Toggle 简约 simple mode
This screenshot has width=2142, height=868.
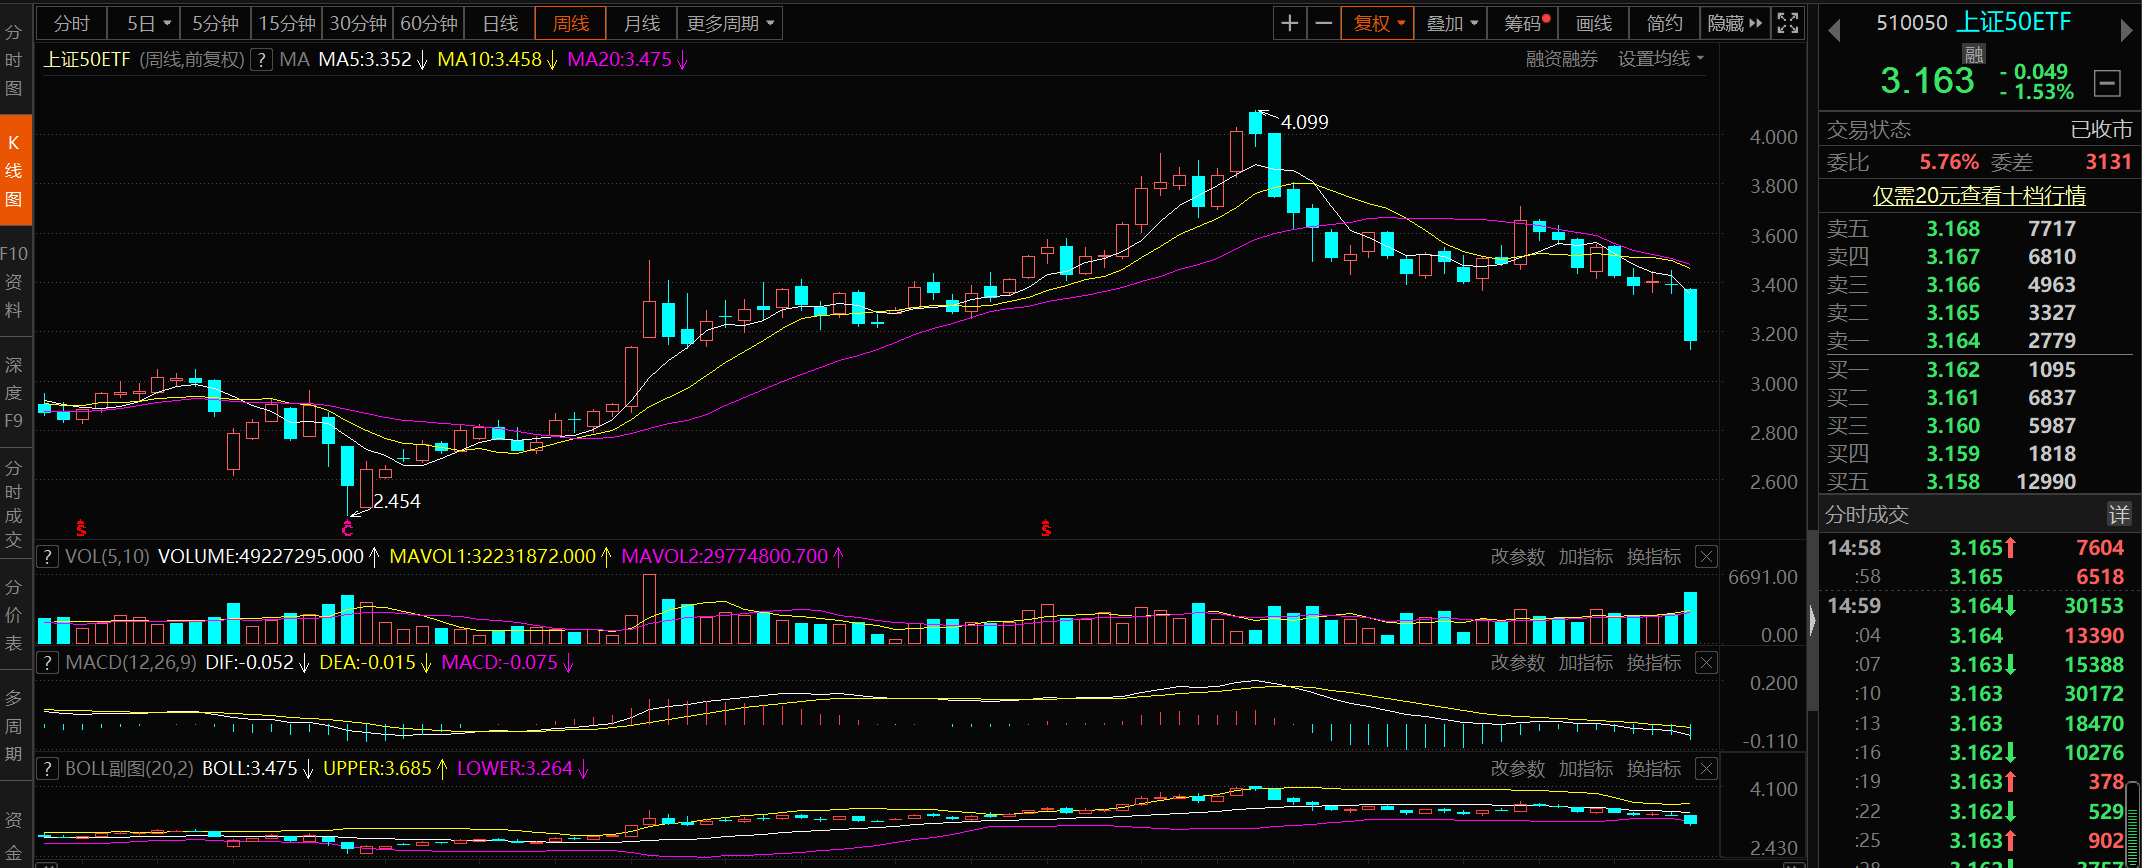tap(1665, 23)
